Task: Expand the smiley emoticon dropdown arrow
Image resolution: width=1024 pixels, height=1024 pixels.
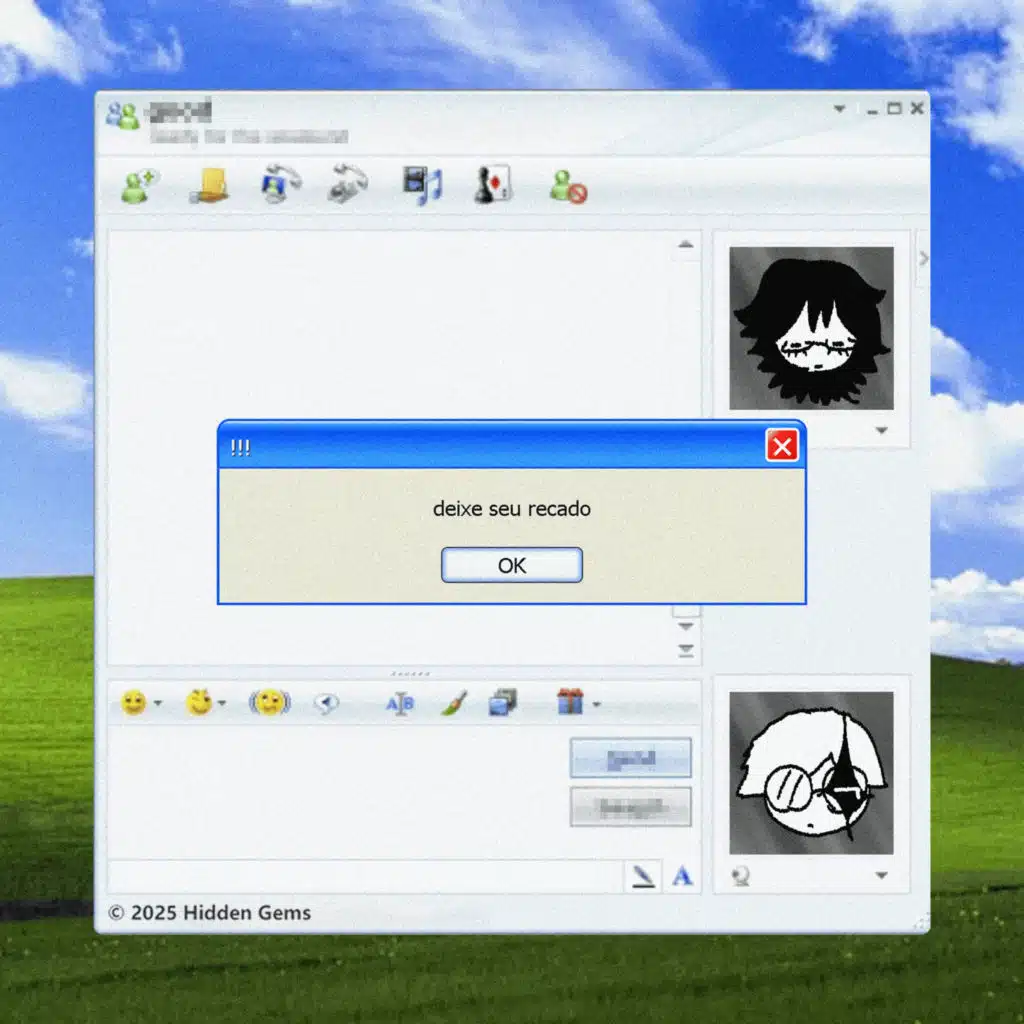Action: click(x=158, y=704)
